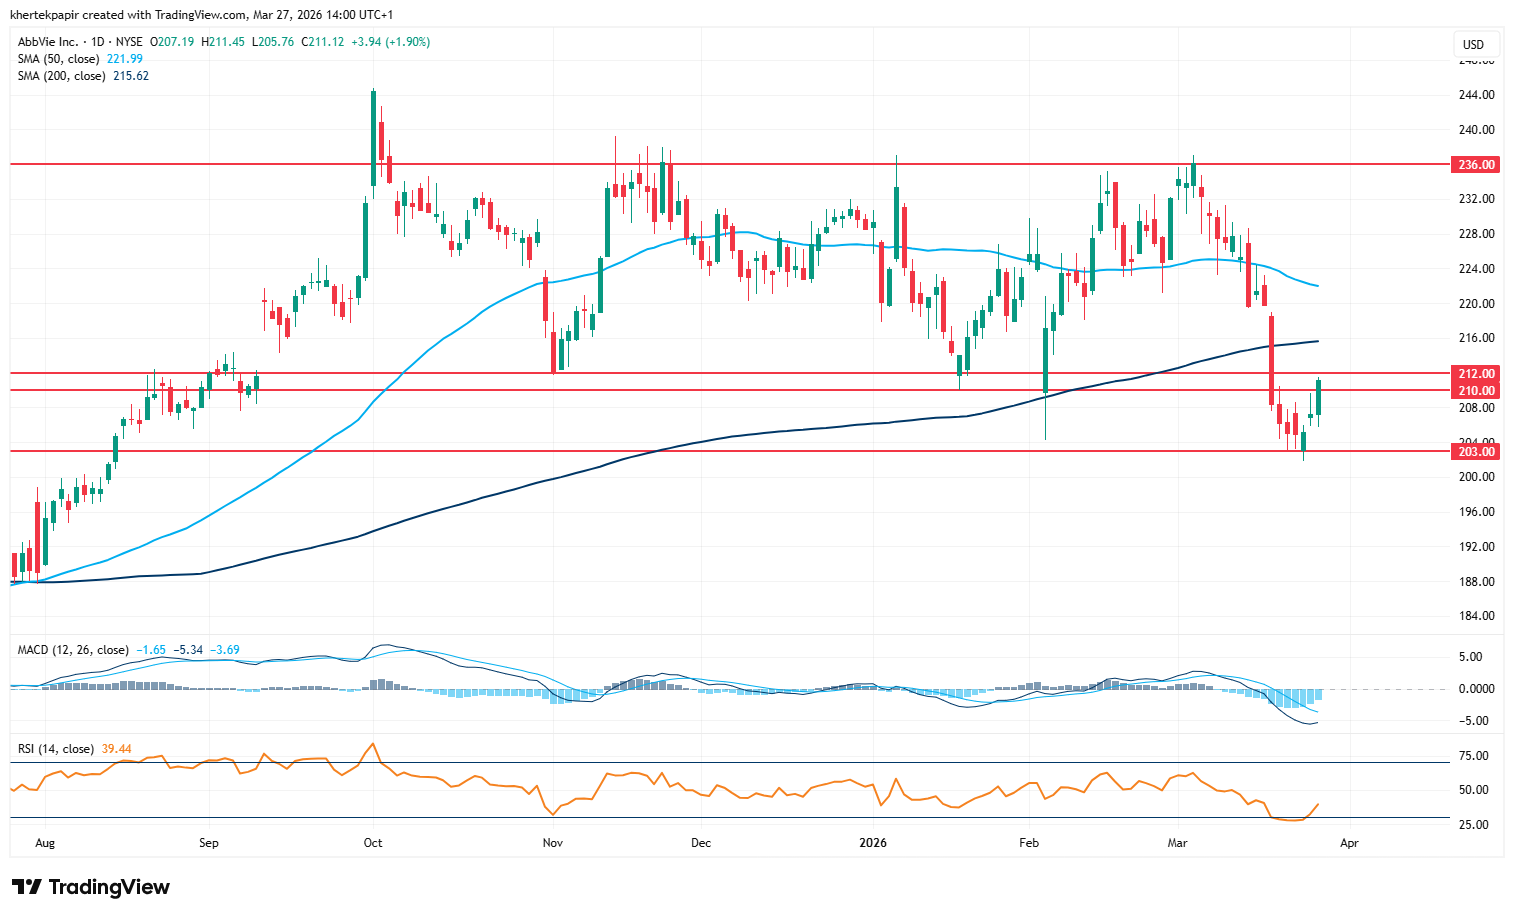Select the SMA 200 indicator legend
The width and height of the screenshot is (1514, 917).
(x=61, y=76)
